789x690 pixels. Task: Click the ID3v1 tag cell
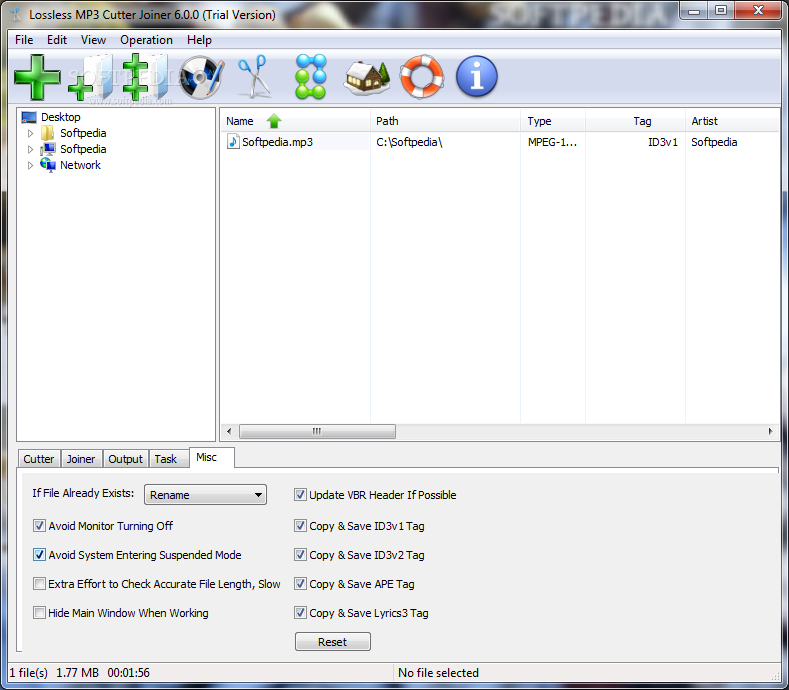click(x=663, y=142)
